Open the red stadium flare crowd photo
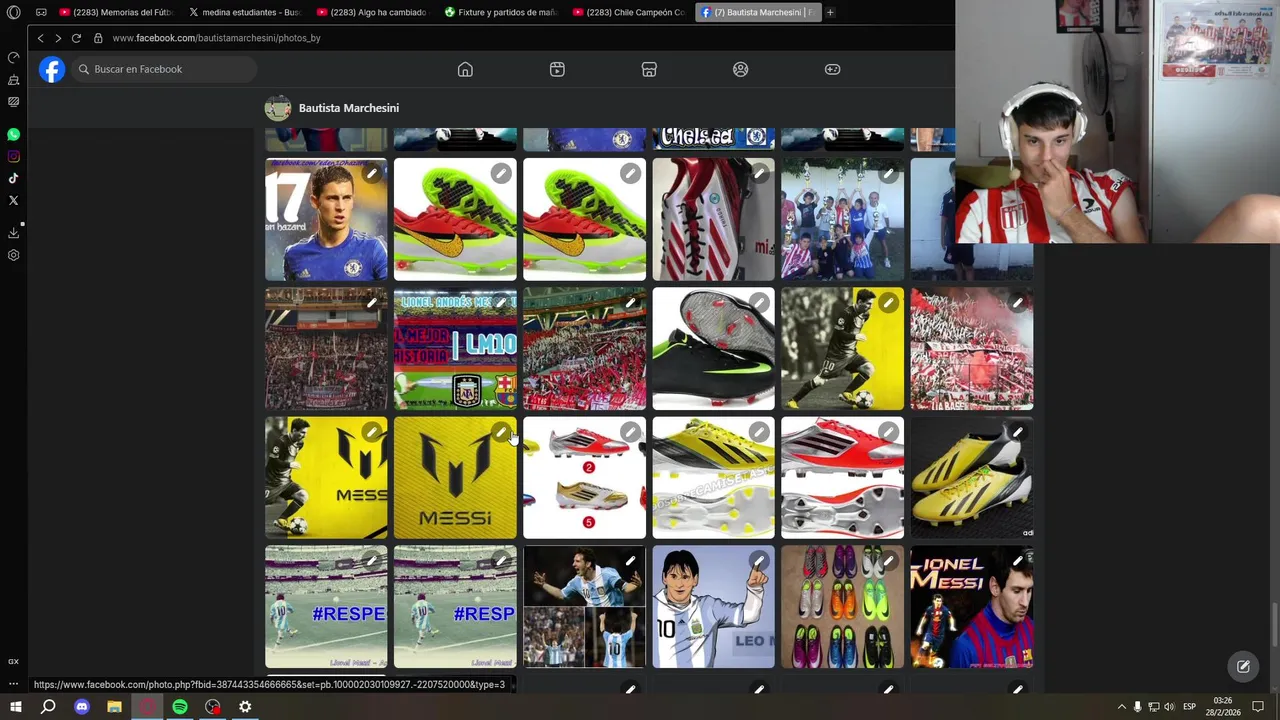Screen dimensions: 1280x720 971,348
